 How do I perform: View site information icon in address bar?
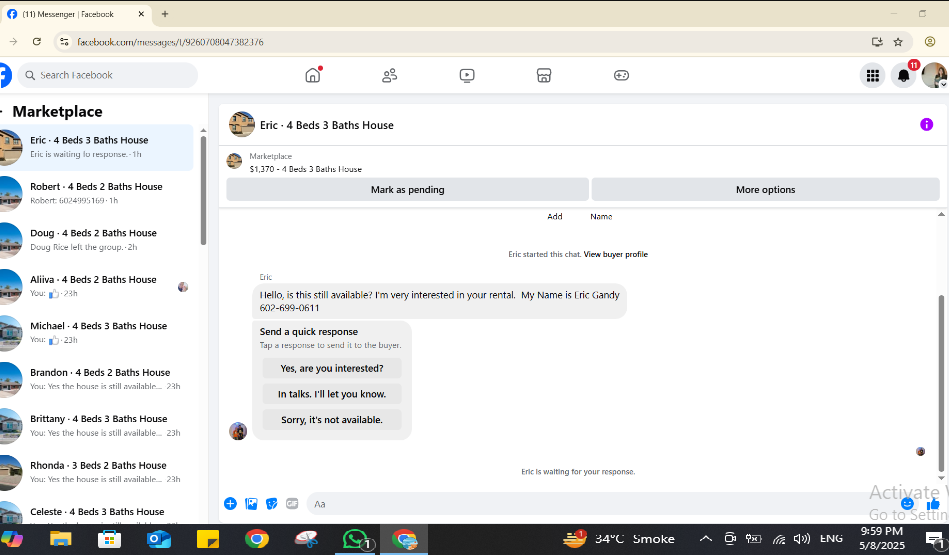tap(64, 42)
